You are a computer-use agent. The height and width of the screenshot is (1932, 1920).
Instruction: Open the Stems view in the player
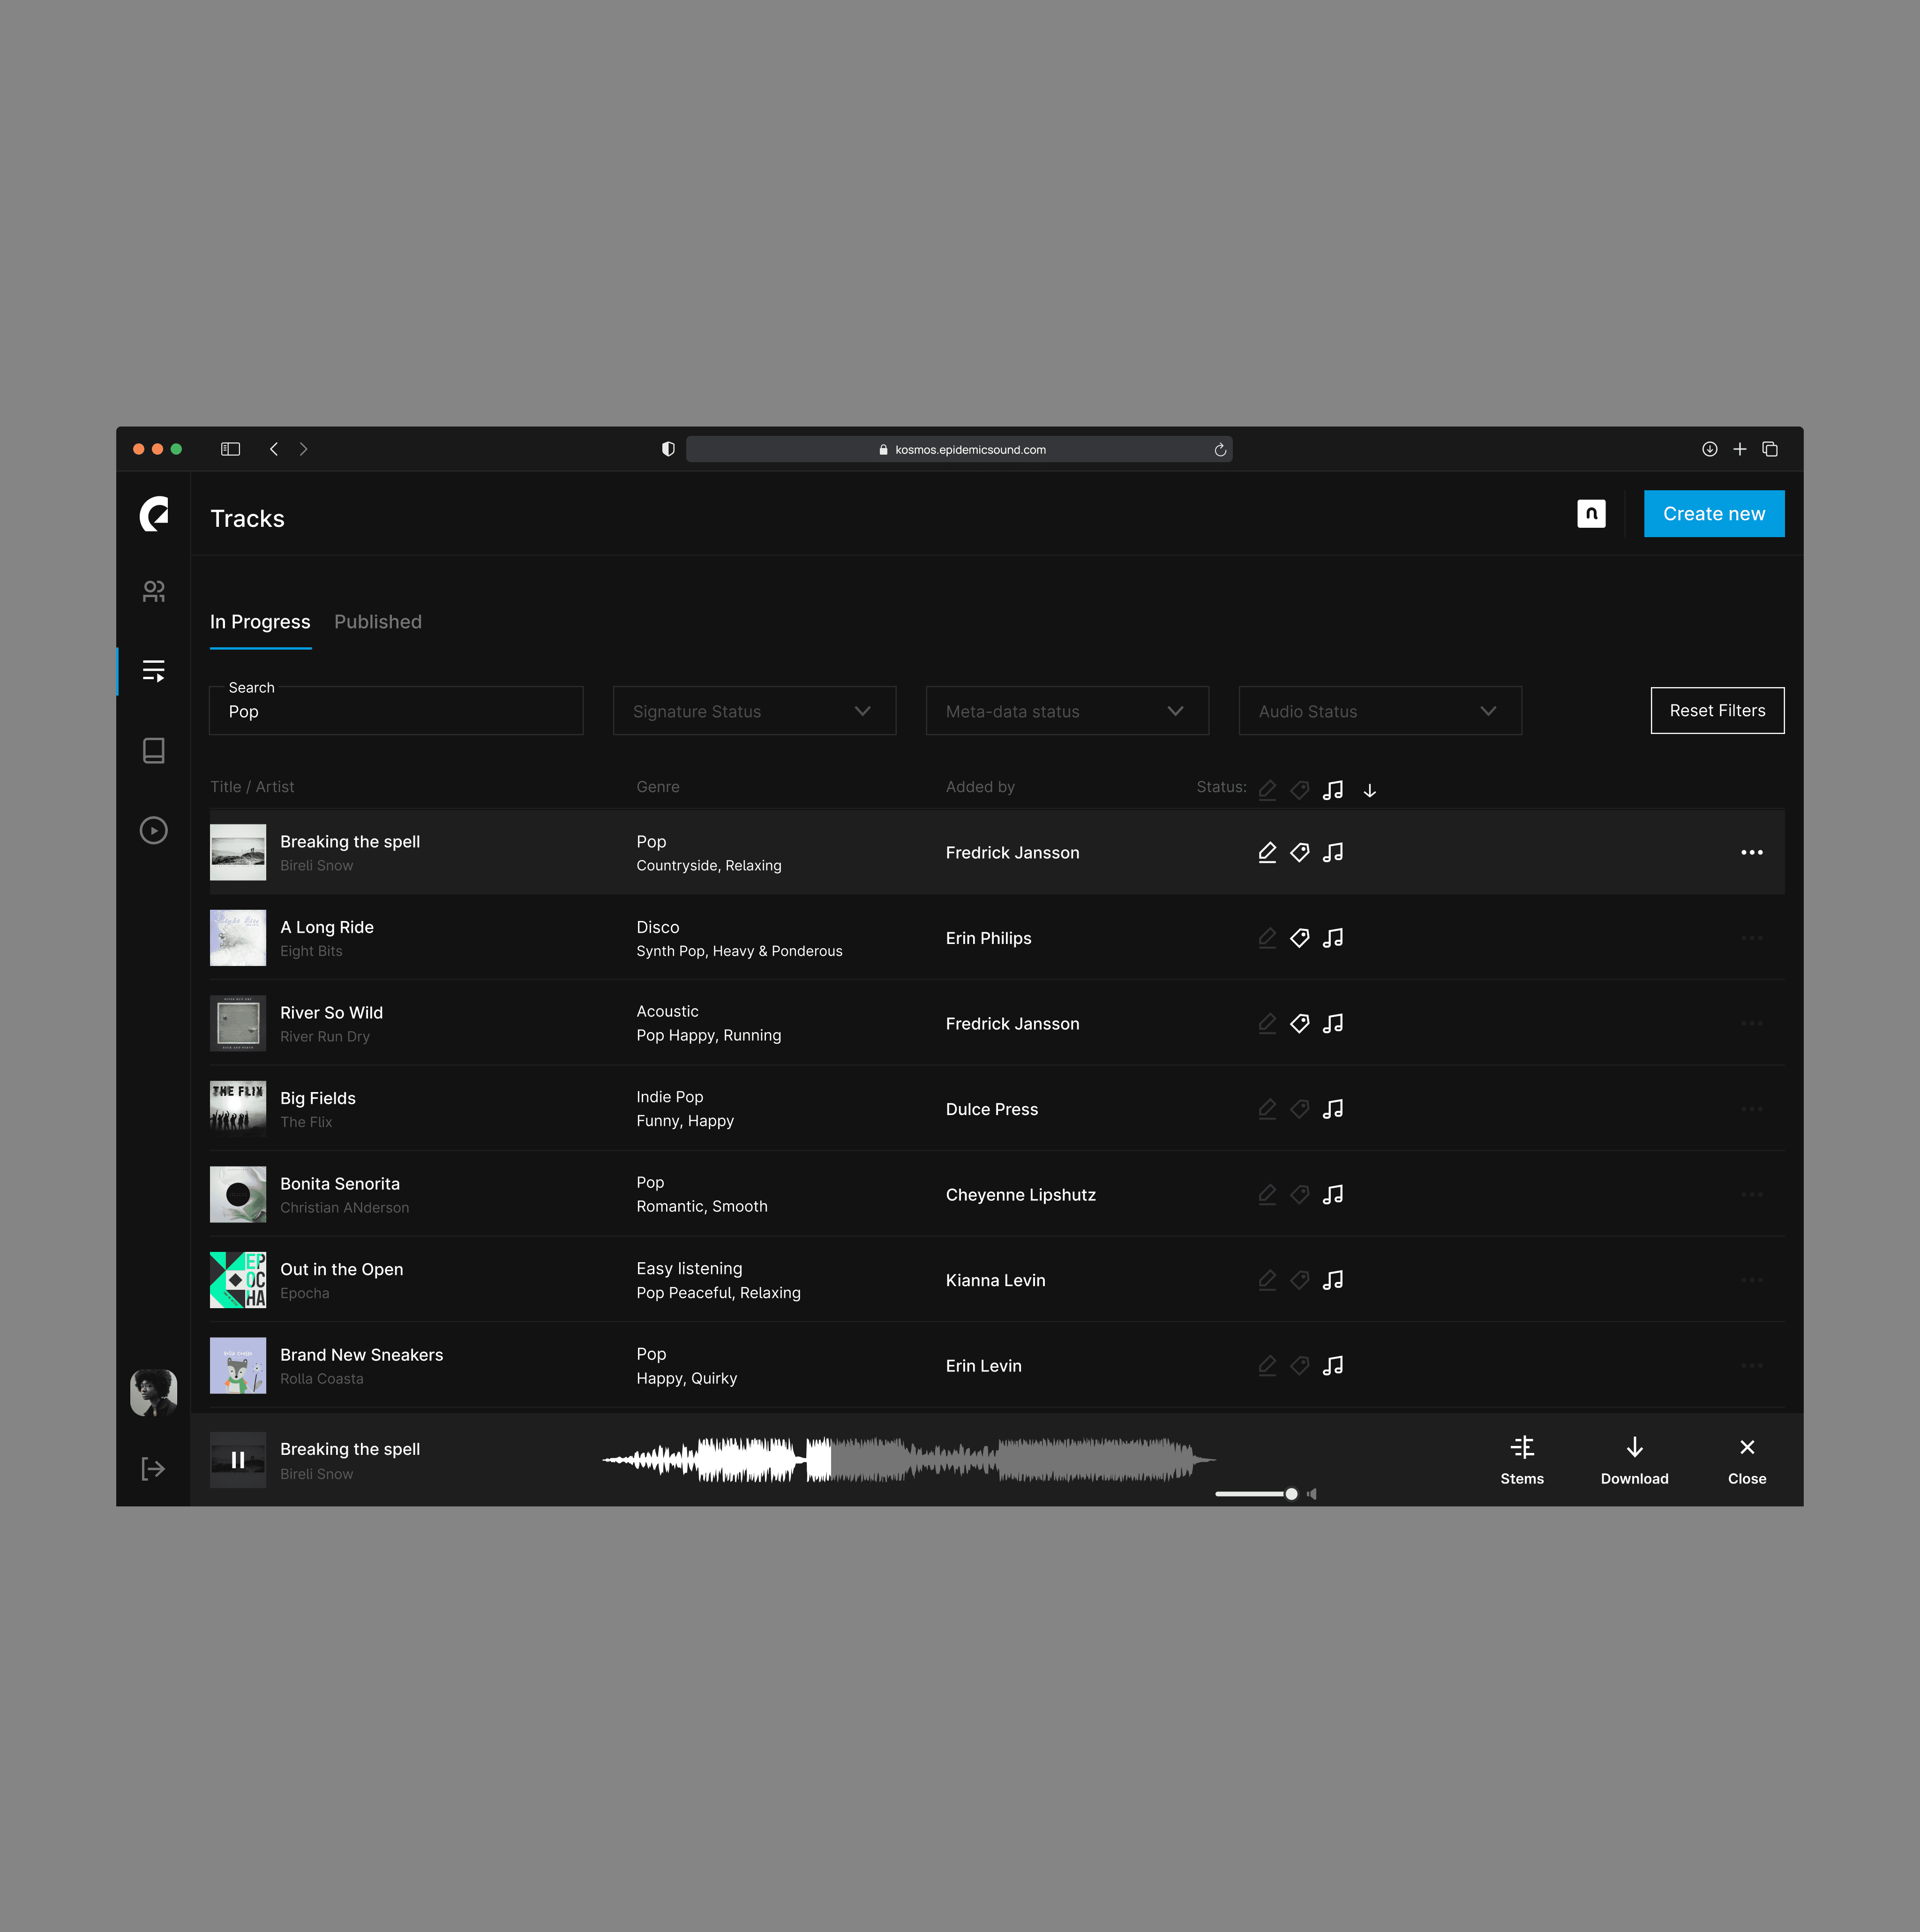(1522, 1460)
